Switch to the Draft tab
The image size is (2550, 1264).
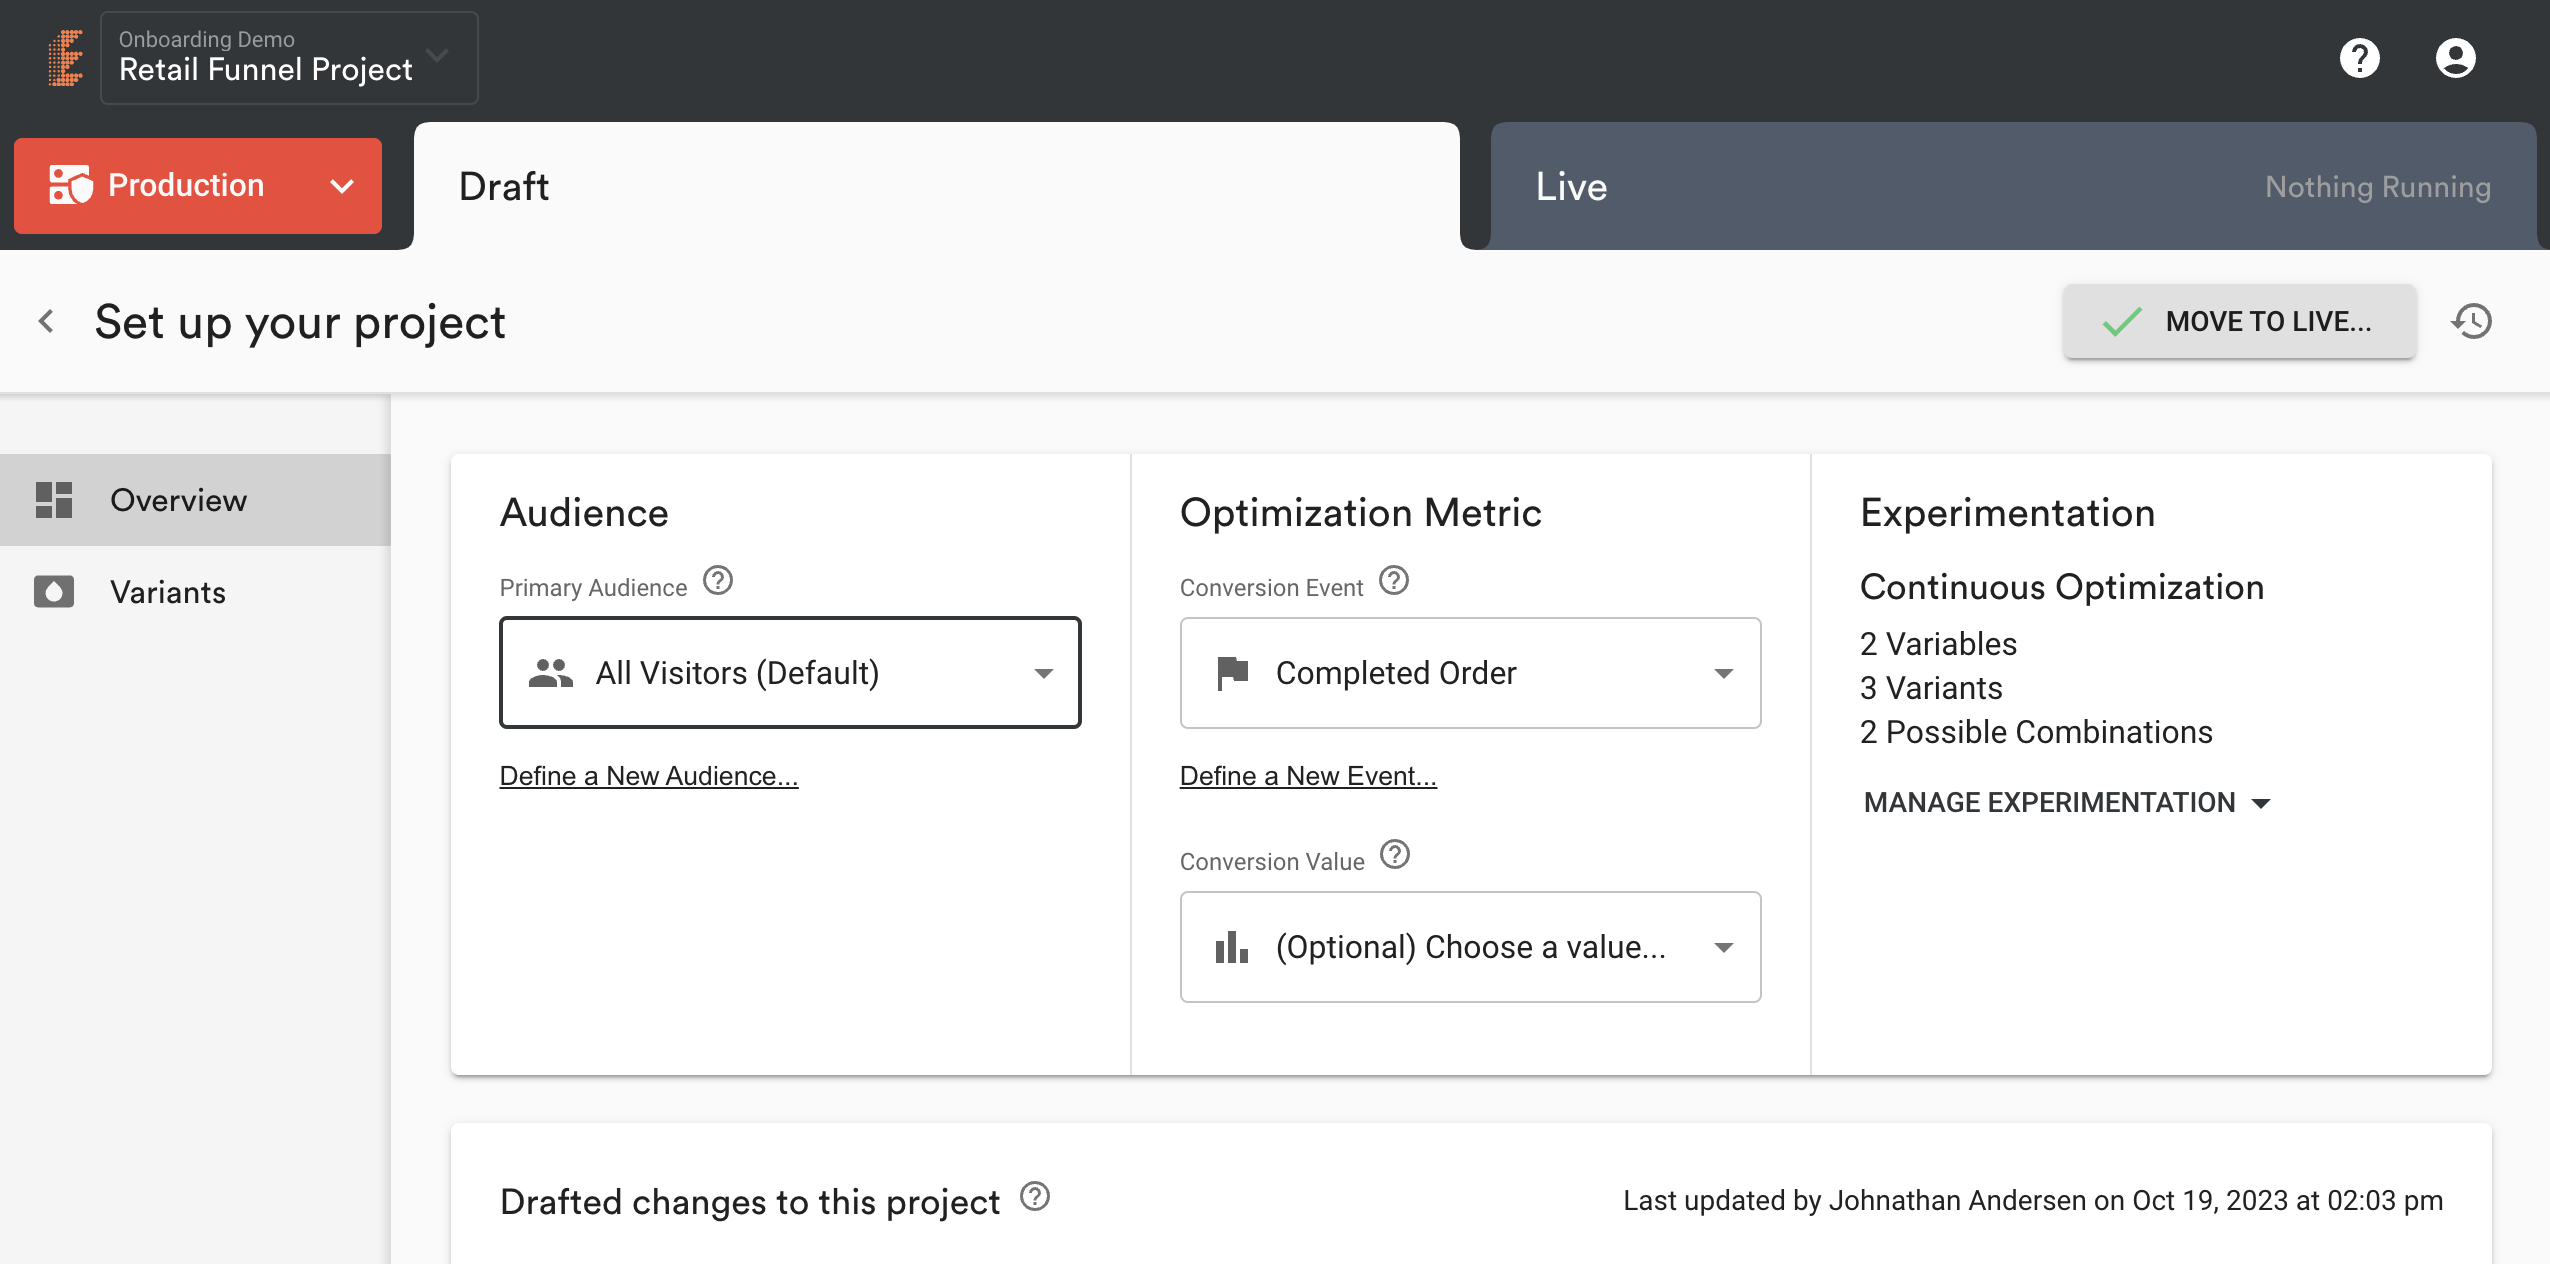[x=937, y=186]
